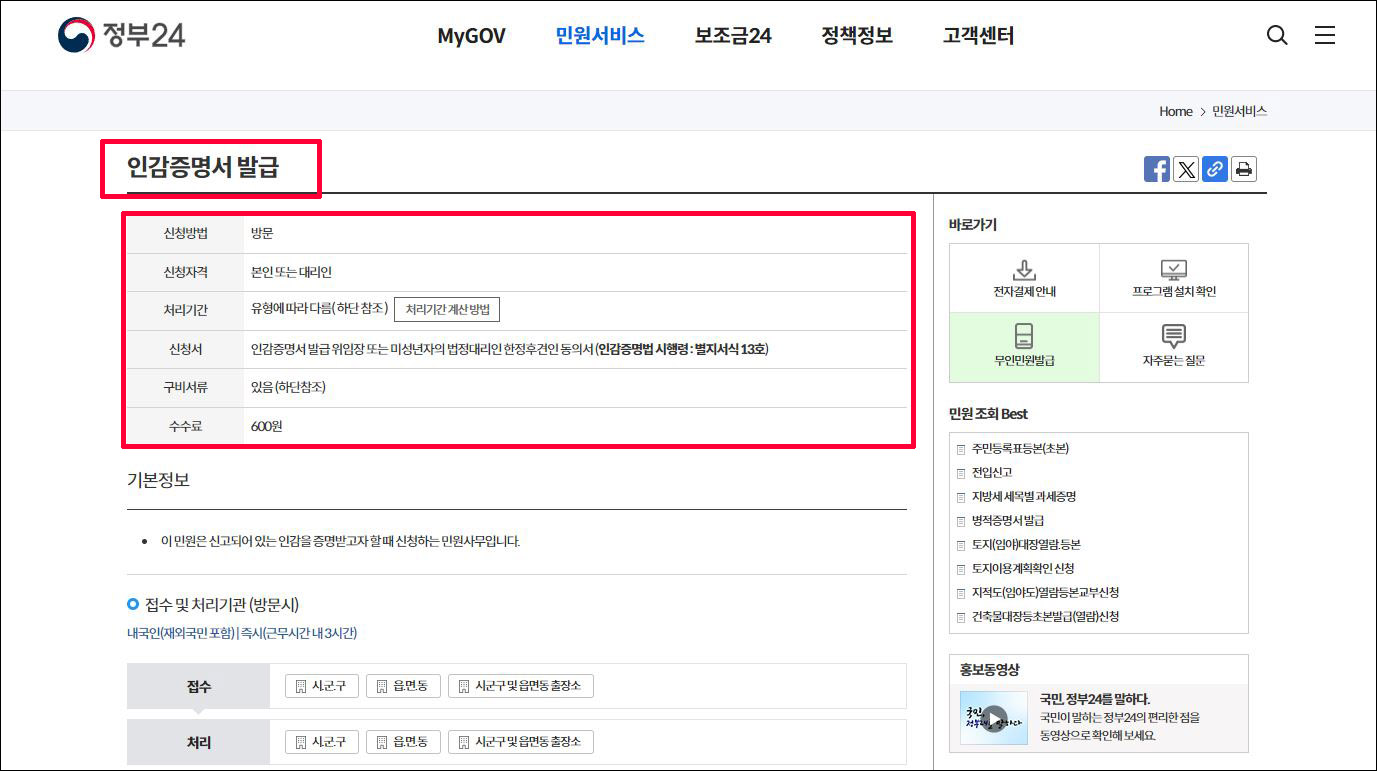Open 민원서비스 menu
This screenshot has height=771, width=1377.
pyautogui.click(x=600, y=36)
